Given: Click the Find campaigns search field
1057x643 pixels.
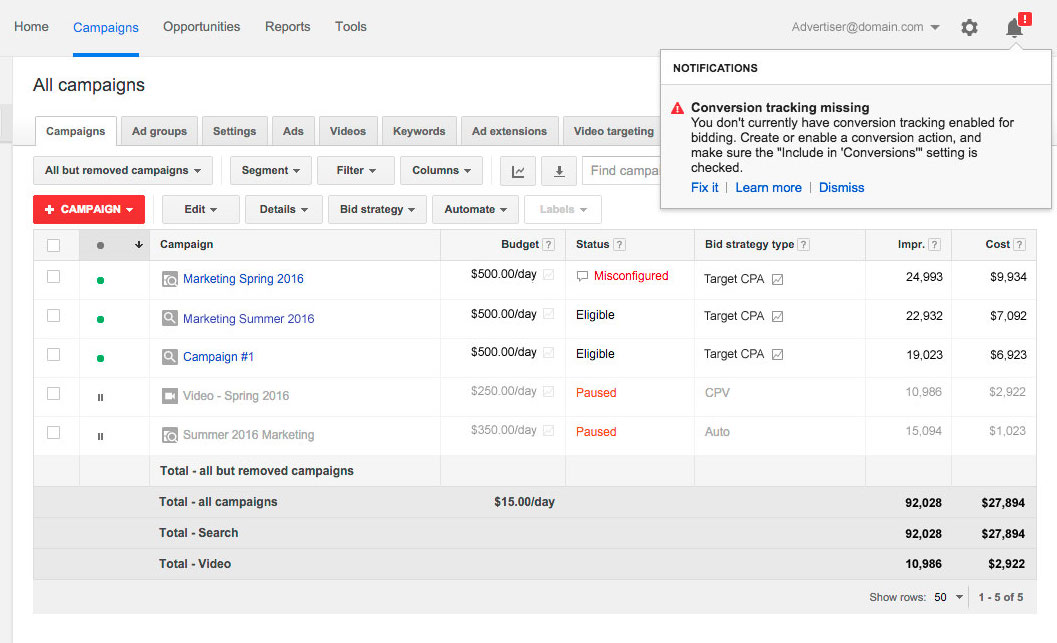Looking at the screenshot, I should (x=622, y=171).
